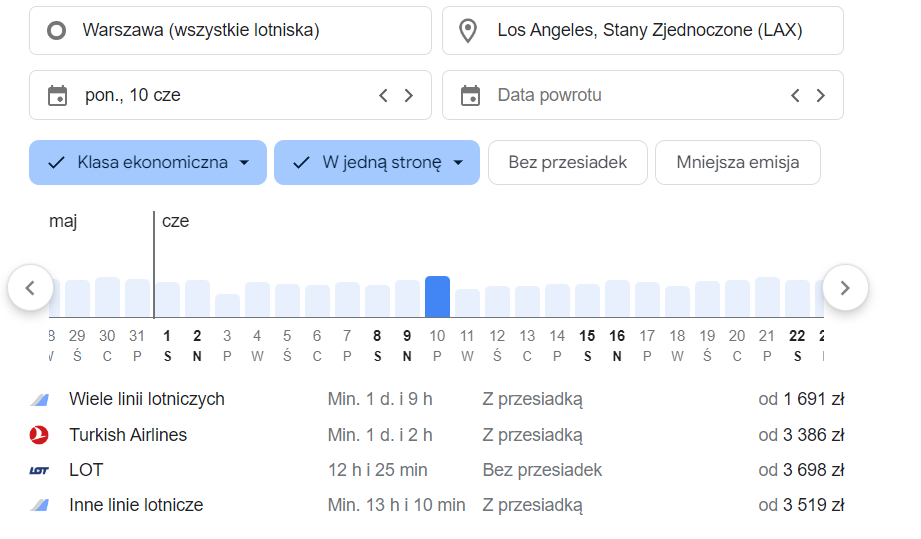
Task: Click the destination map pin icon
Action: click(468, 31)
